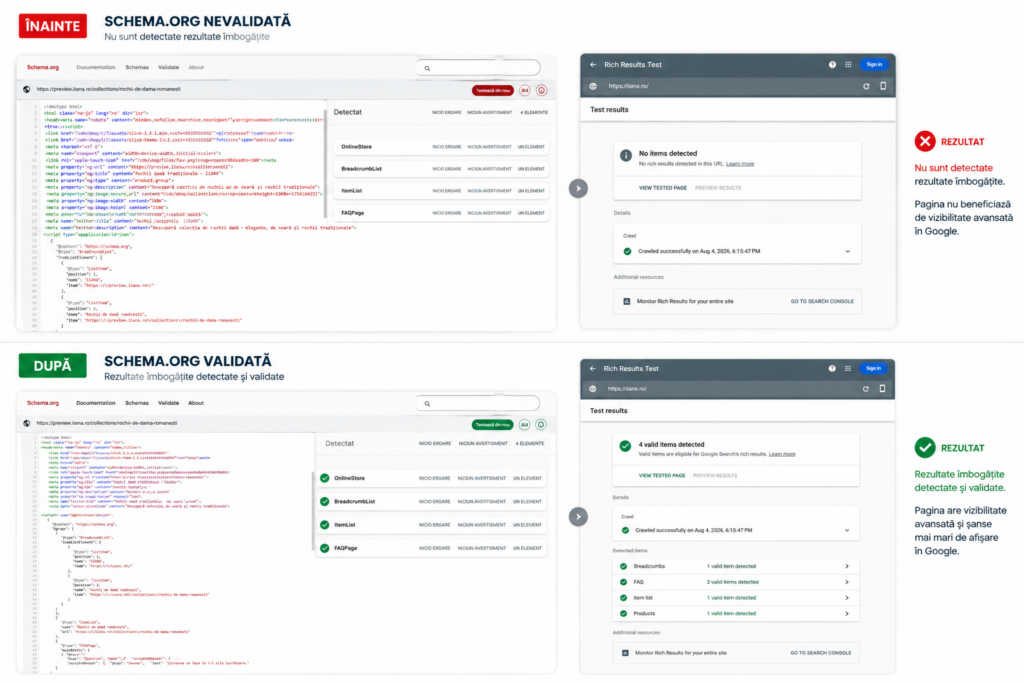Click the aA icon in DUPĂ validator toolbar
1024x683 pixels.
point(524,424)
